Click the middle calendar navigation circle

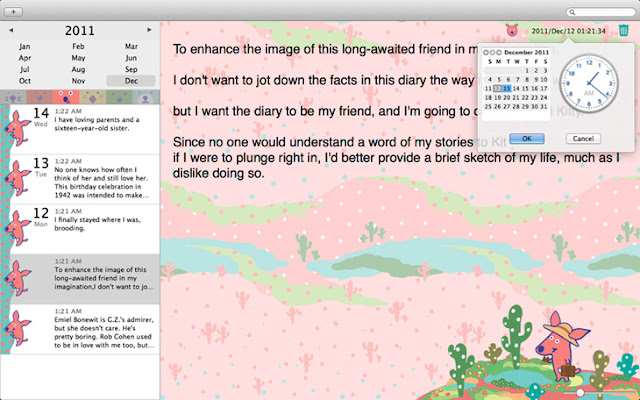click(493, 53)
